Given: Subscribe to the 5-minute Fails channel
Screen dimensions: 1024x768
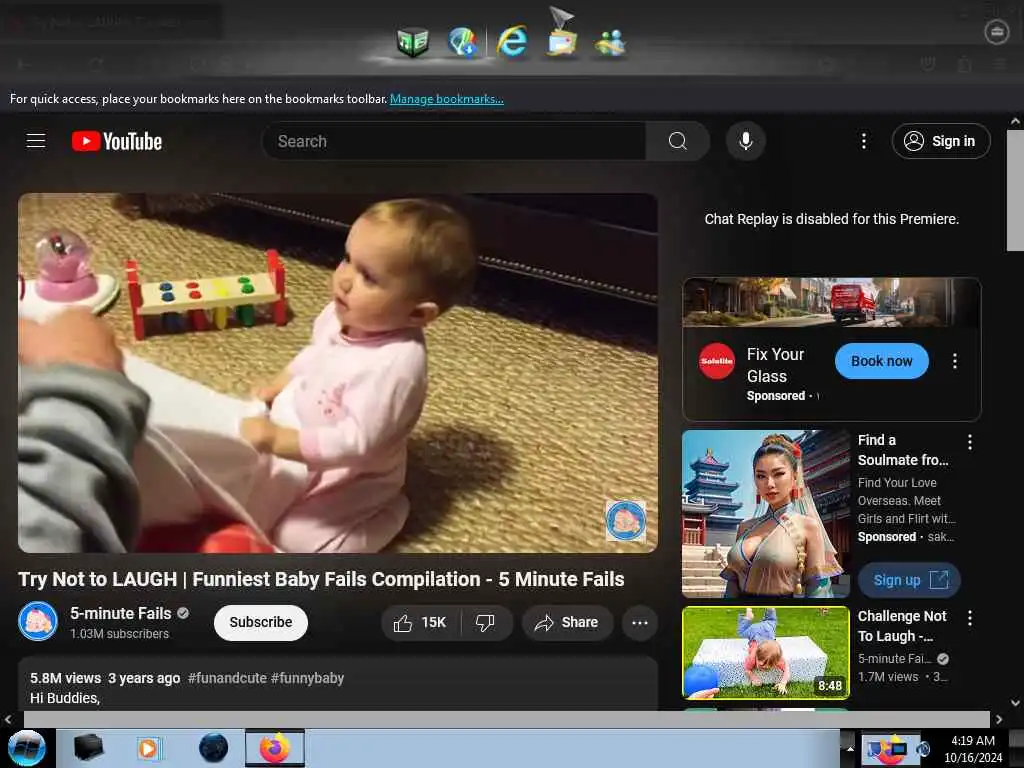Looking at the screenshot, I should pos(261,622).
